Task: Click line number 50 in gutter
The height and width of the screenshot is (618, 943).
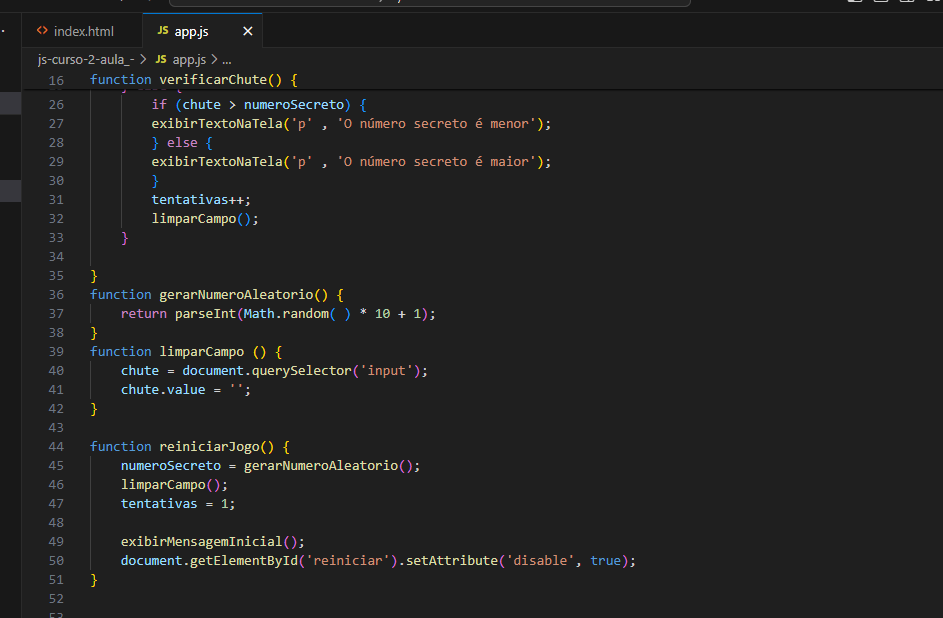Action: point(56,561)
